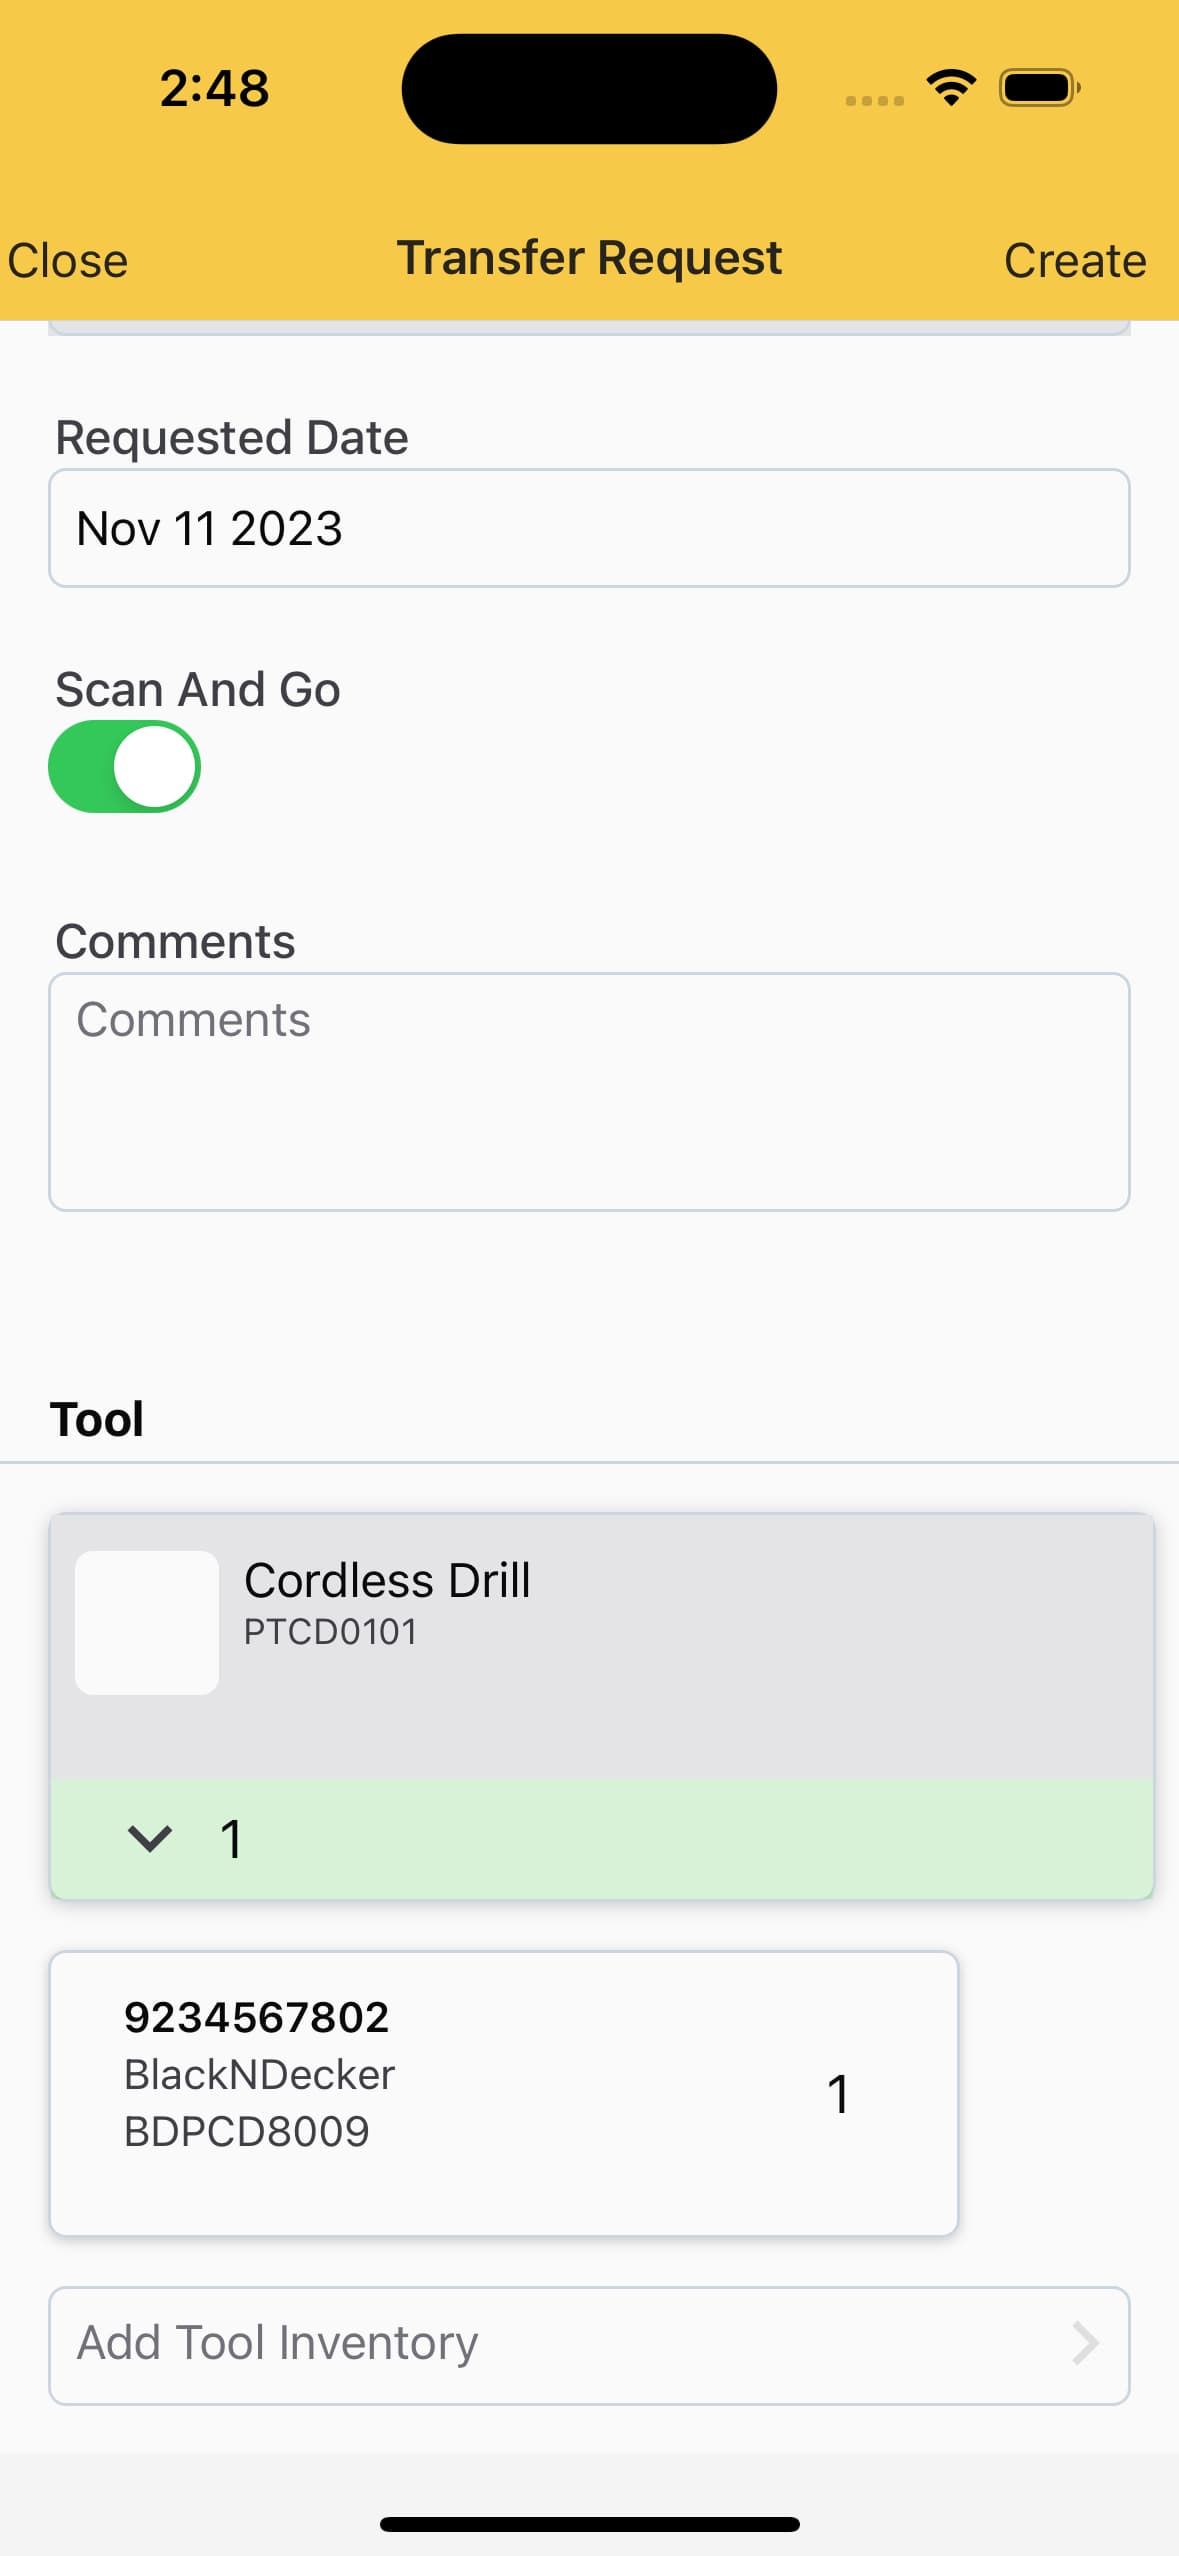Screen dimensions: 1179x2556
Task: Tap the battery status icon
Action: tap(1039, 88)
